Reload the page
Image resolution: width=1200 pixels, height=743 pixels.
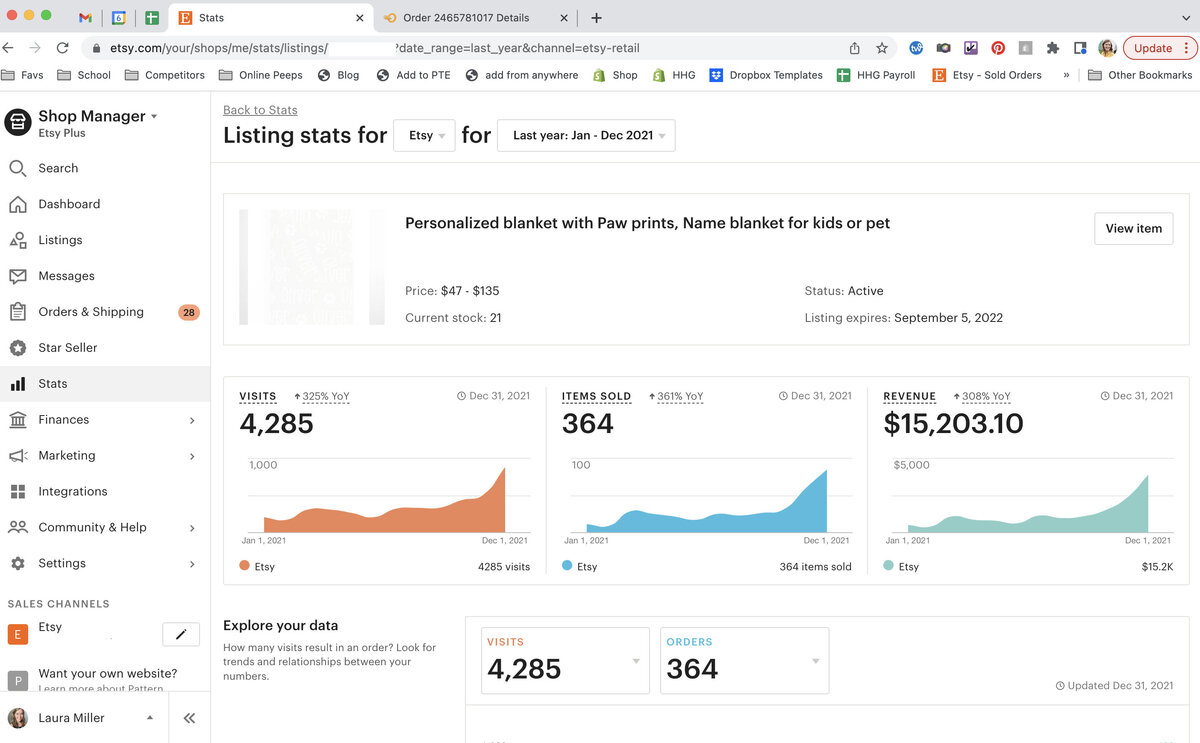pyautogui.click(x=63, y=47)
